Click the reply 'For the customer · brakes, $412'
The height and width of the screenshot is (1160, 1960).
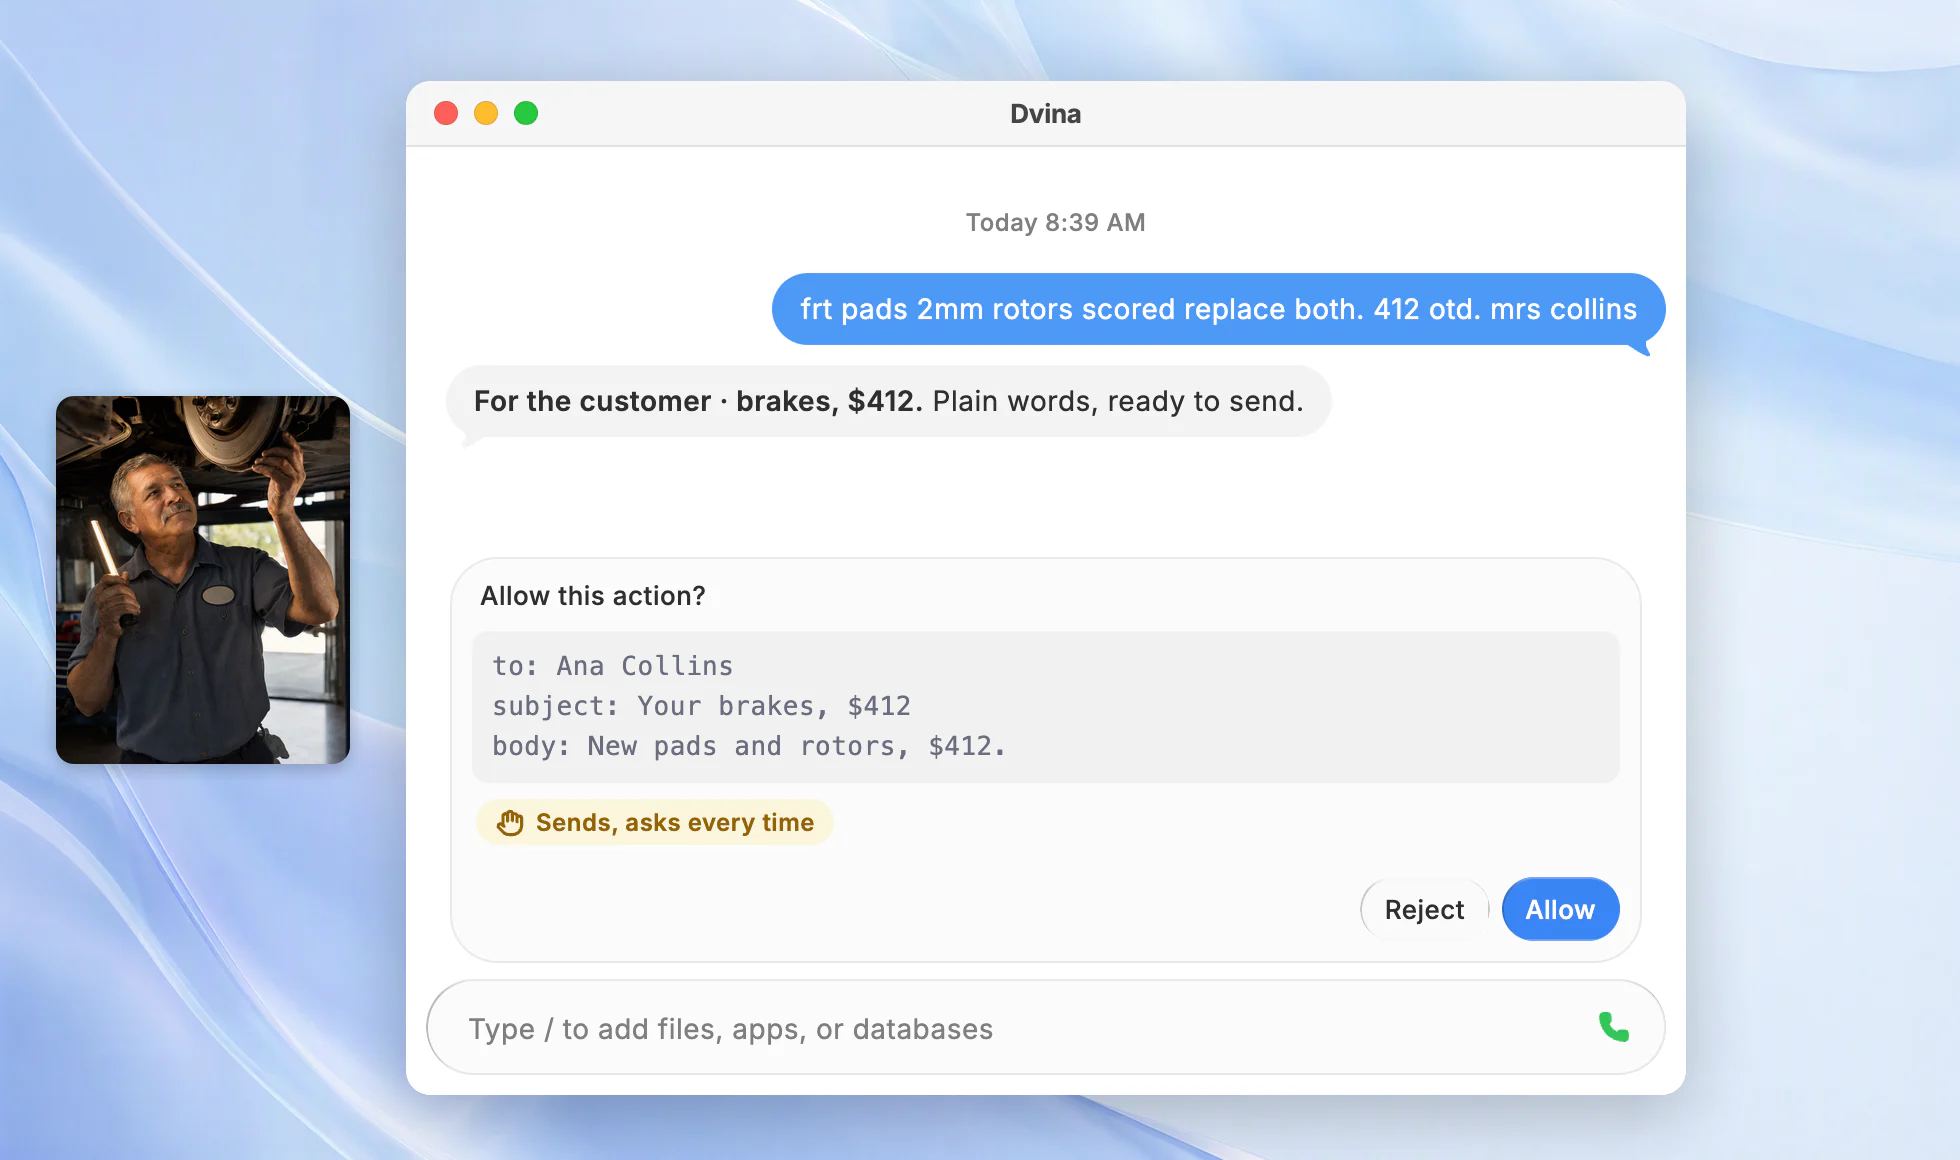click(x=888, y=401)
